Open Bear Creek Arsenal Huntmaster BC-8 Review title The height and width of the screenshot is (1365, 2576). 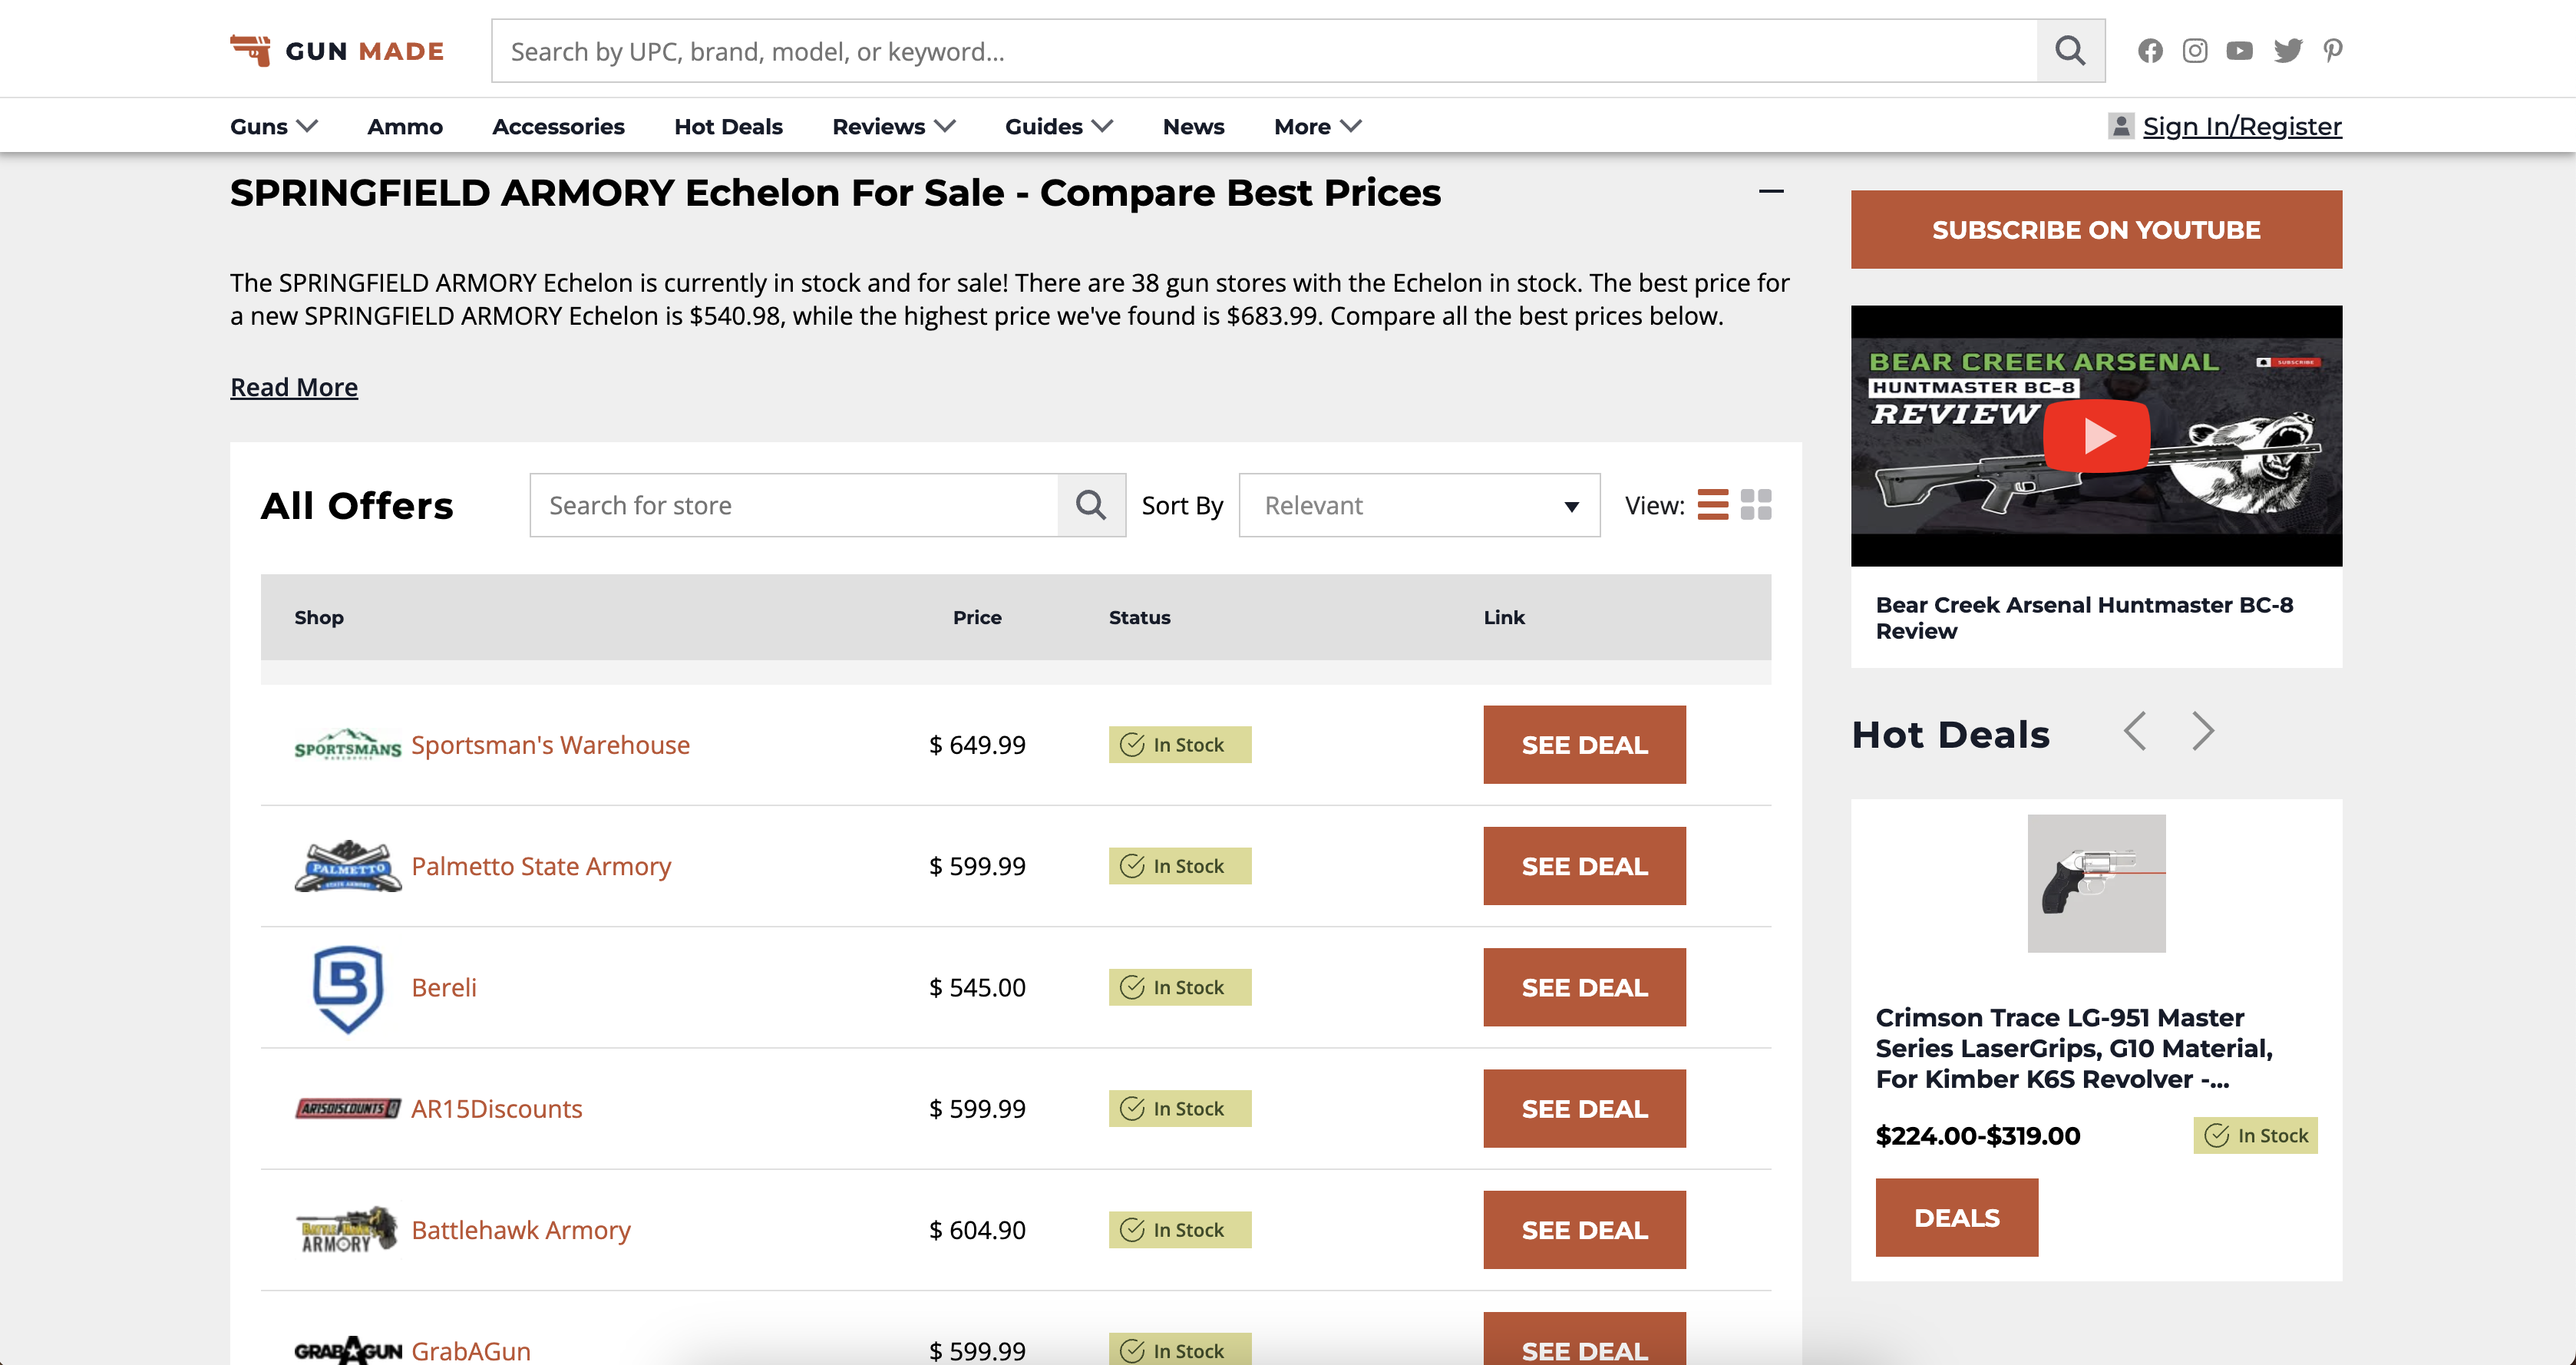click(x=2084, y=618)
